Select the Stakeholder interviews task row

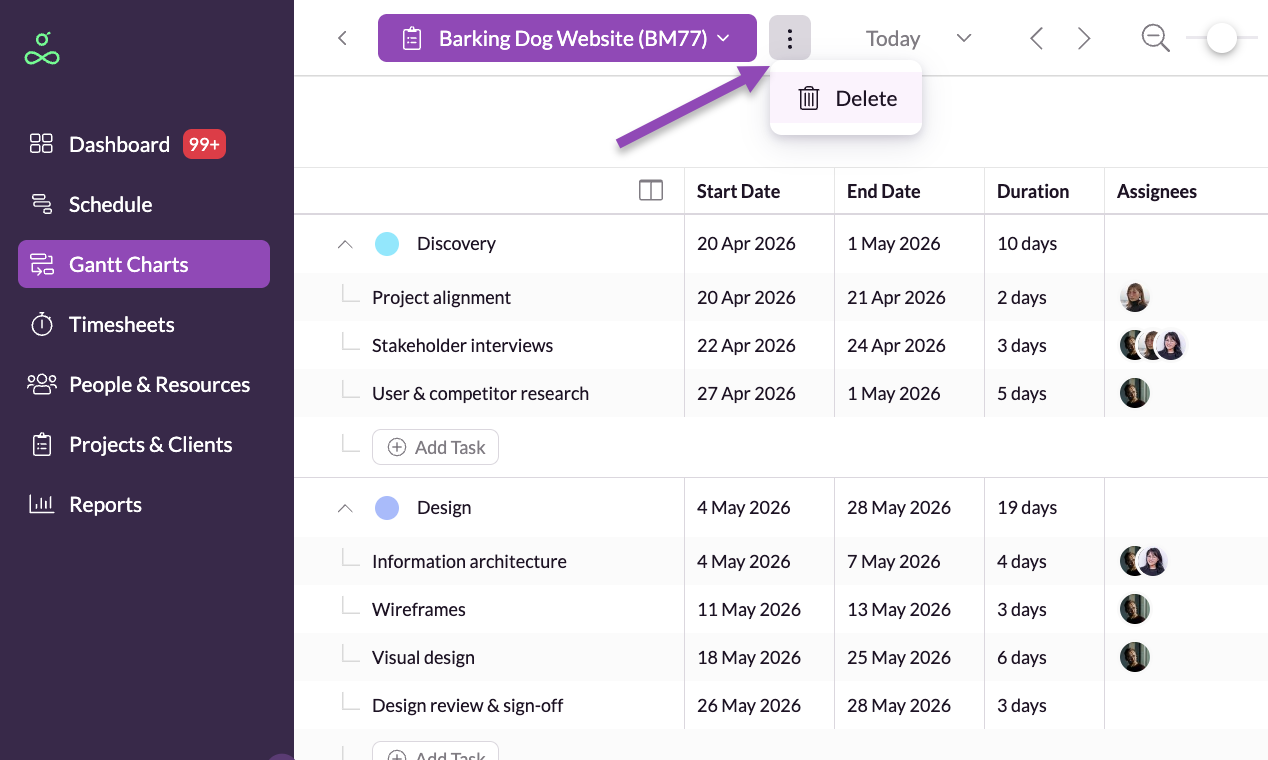pos(462,345)
